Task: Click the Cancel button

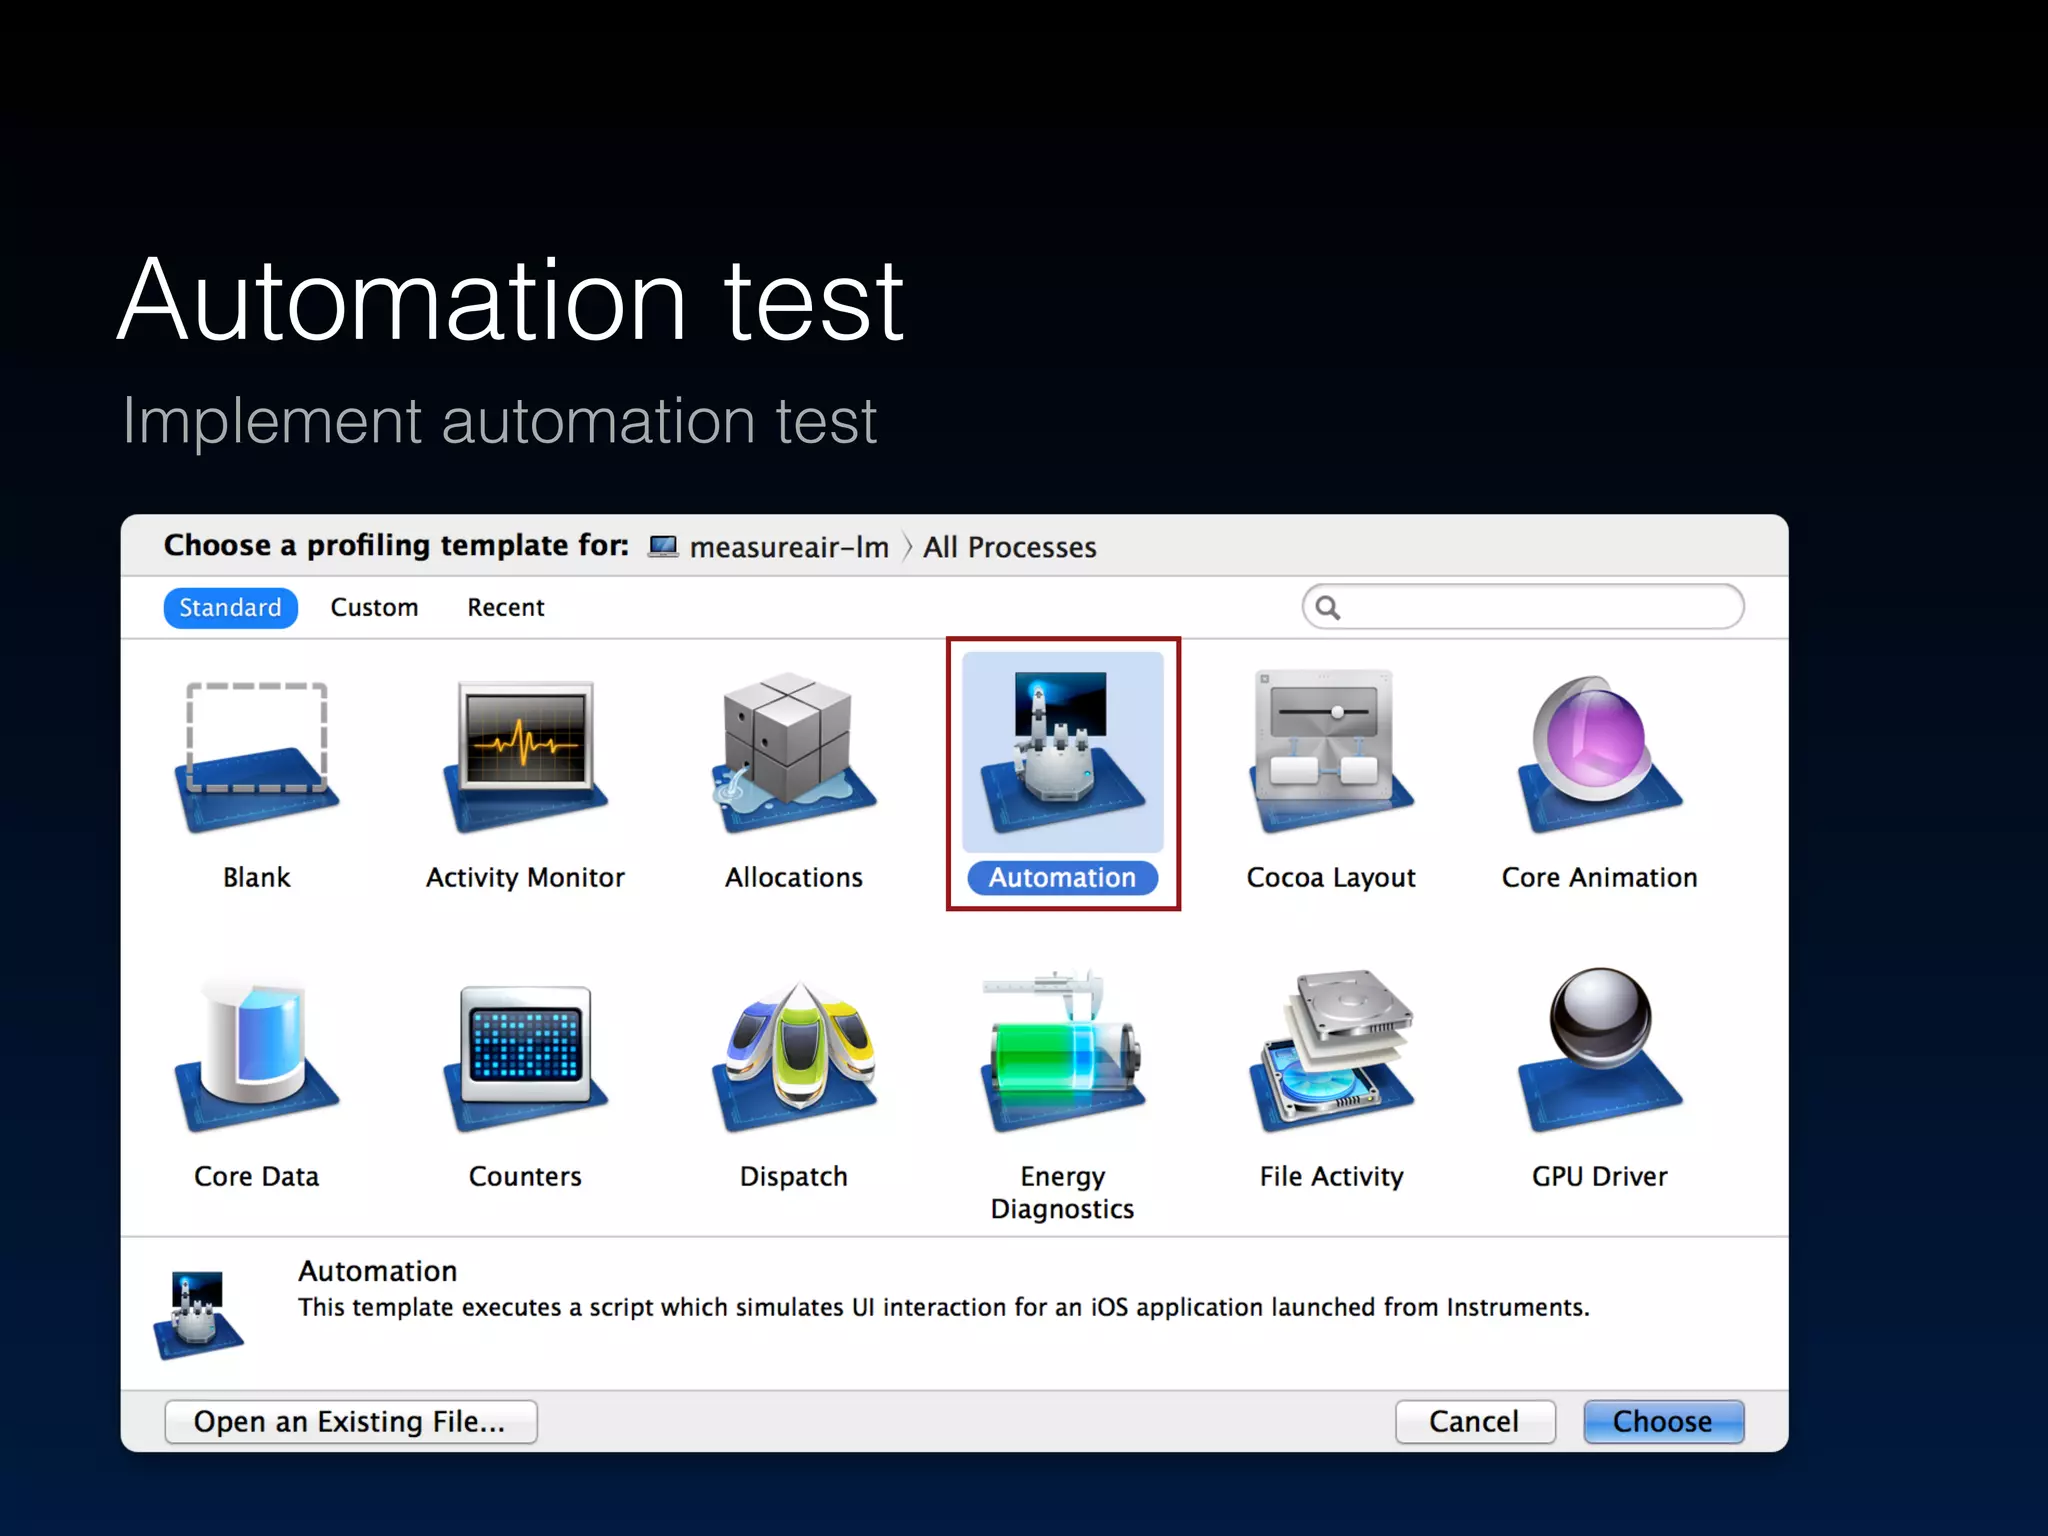Action: 1474,1421
